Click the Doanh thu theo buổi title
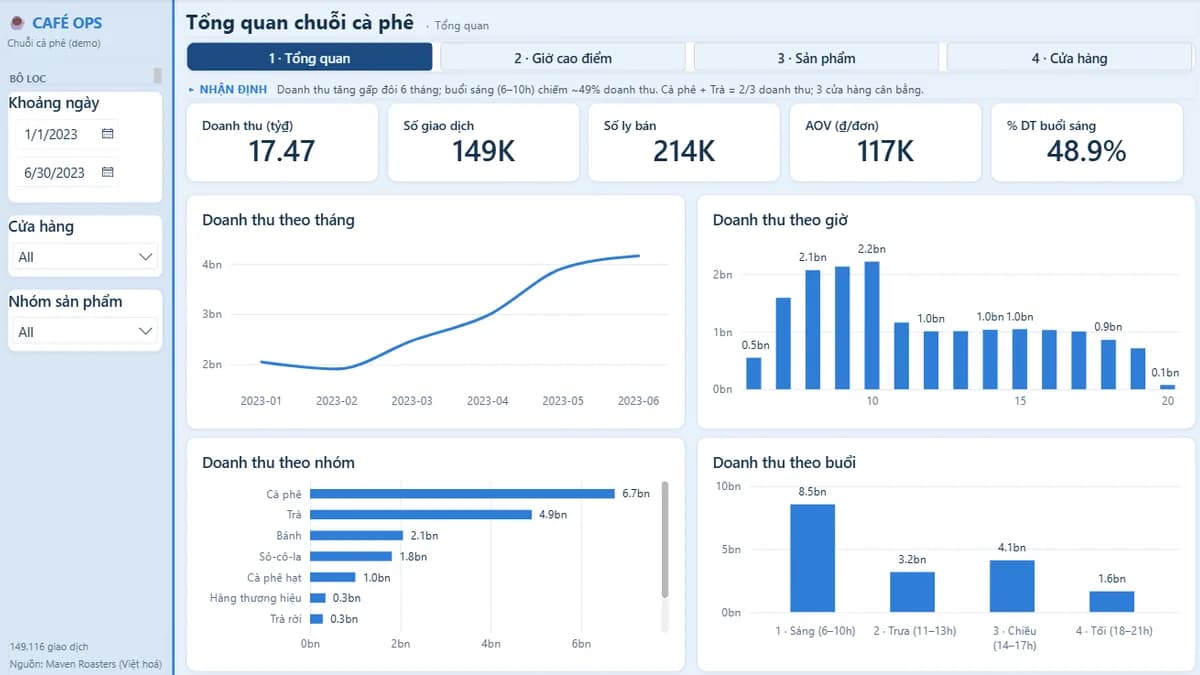1200x675 pixels. [x=784, y=462]
